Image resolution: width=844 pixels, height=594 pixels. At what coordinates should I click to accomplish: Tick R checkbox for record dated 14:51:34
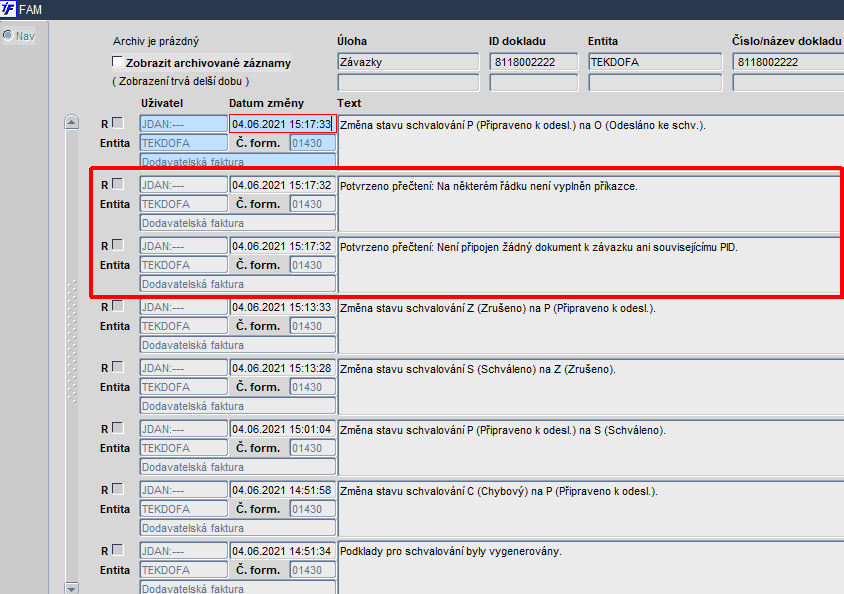click(118, 550)
